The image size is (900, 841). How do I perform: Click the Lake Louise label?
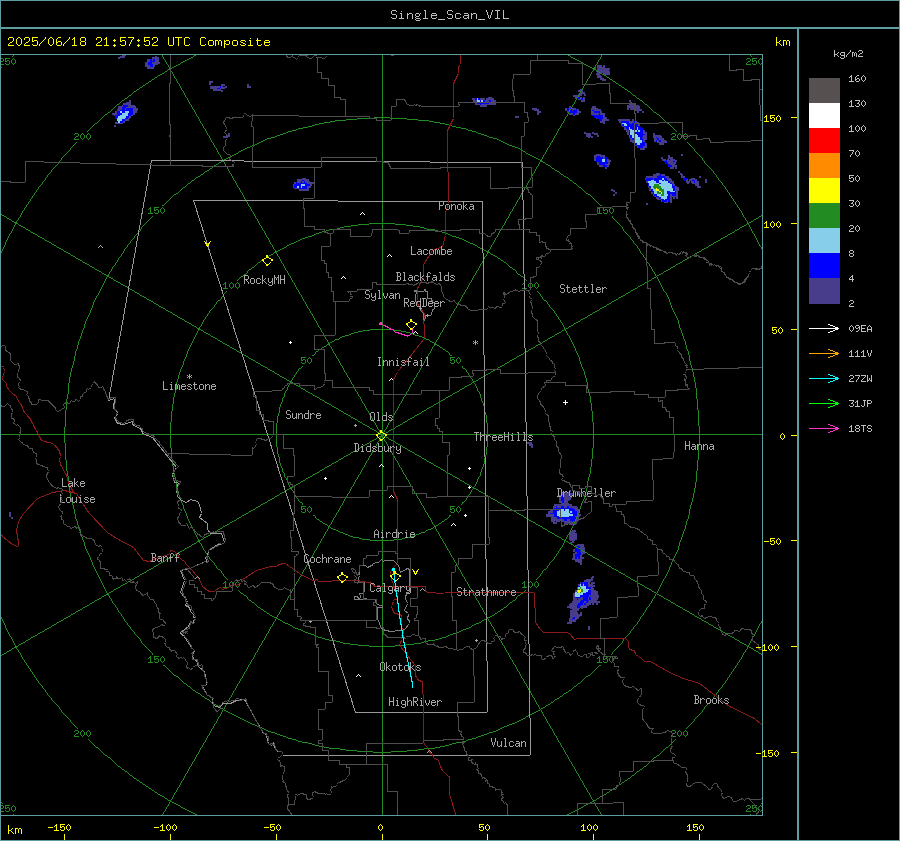coord(77,491)
